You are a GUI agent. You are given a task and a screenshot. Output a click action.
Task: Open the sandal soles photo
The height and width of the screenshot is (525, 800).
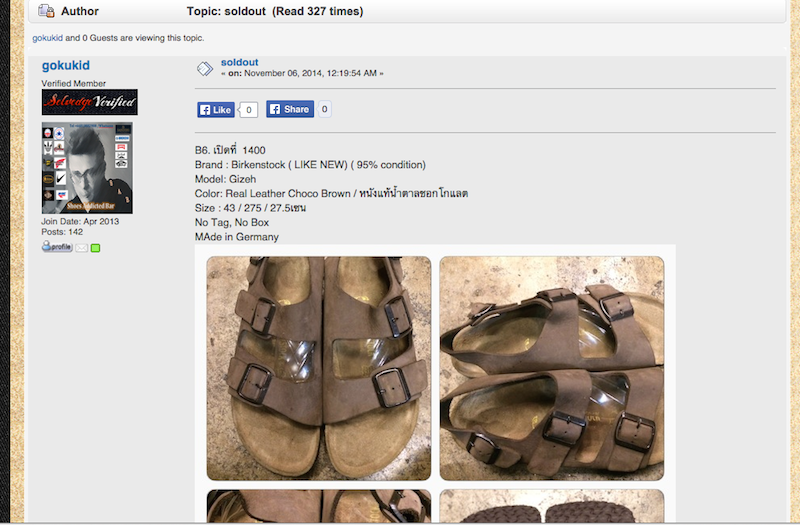tap(552, 506)
